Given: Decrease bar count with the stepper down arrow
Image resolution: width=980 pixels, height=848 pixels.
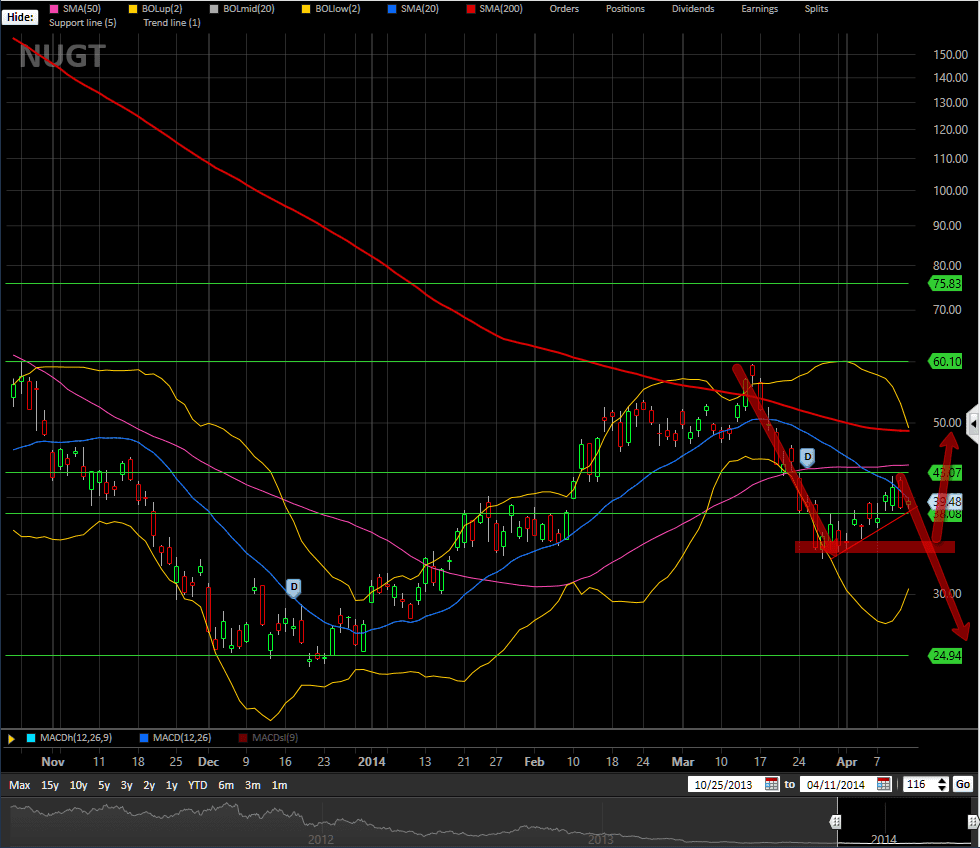Looking at the screenshot, I should pyautogui.click(x=942, y=788).
